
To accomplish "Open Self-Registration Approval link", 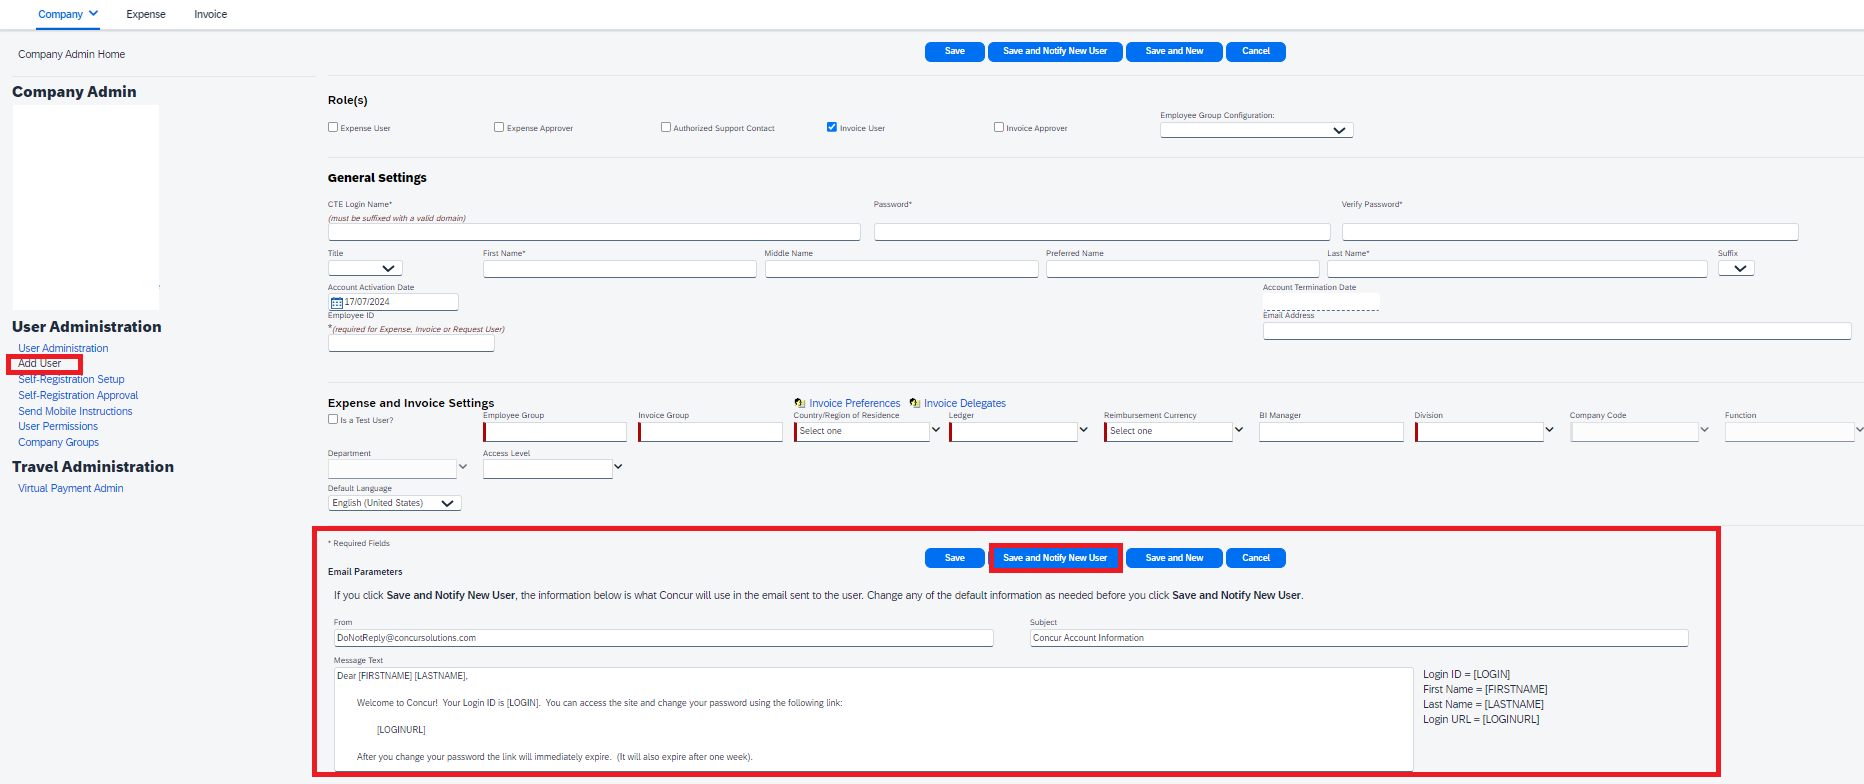I will (78, 395).
